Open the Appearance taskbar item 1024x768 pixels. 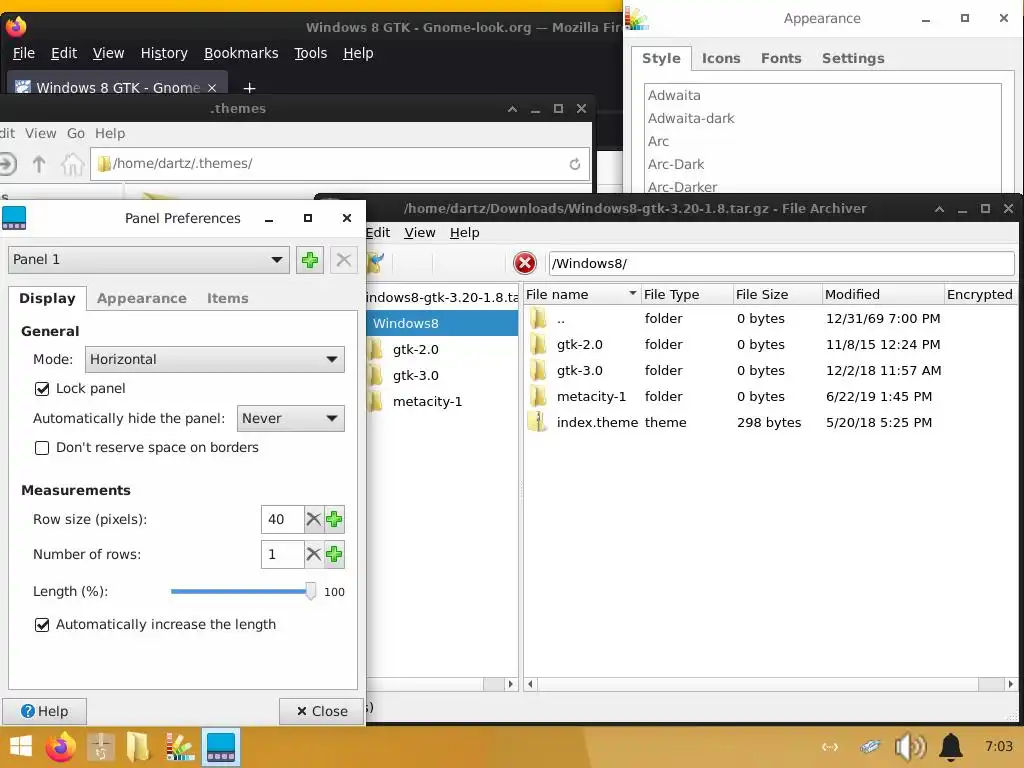(x=180, y=747)
